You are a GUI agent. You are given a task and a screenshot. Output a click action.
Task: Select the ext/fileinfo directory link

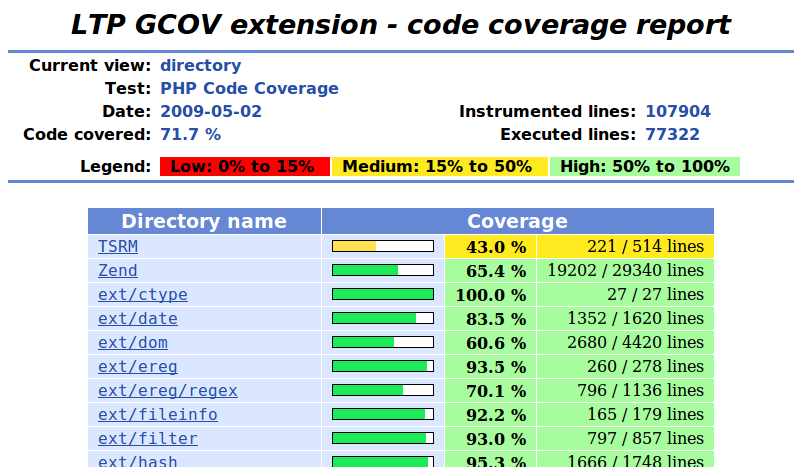(x=157, y=415)
